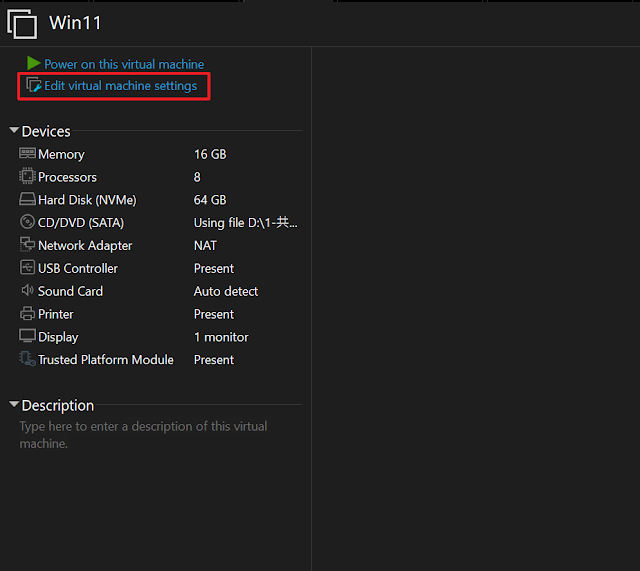Viewport: 640px width, 571px height.
Task: Click the Using file D:\1- value
Action: [246, 223]
